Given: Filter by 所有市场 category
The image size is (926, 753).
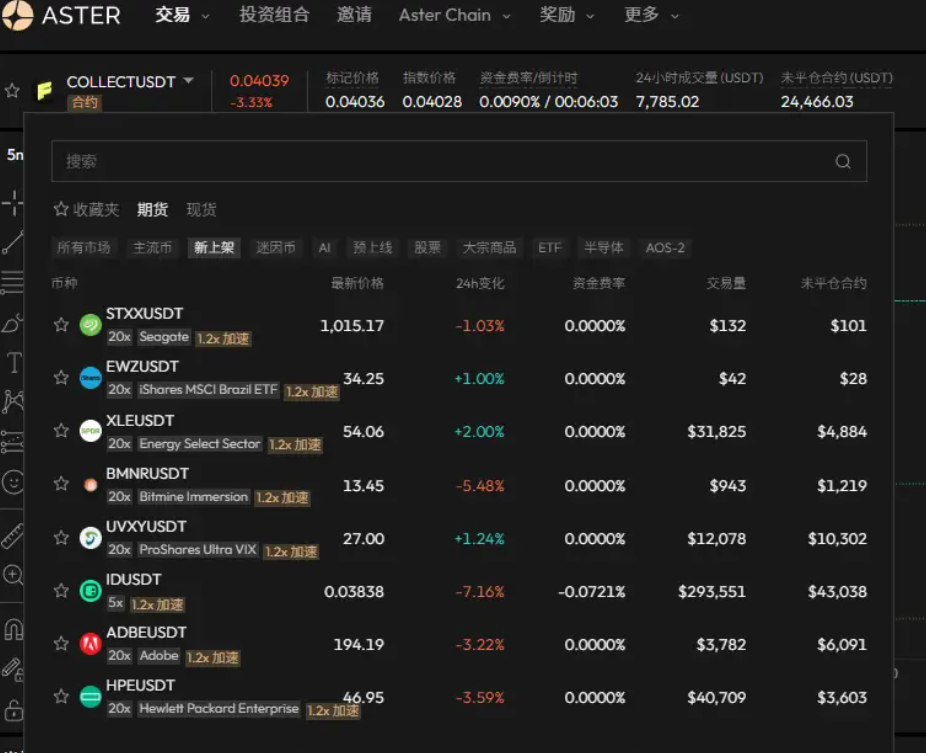Looking at the screenshot, I should 84,248.
